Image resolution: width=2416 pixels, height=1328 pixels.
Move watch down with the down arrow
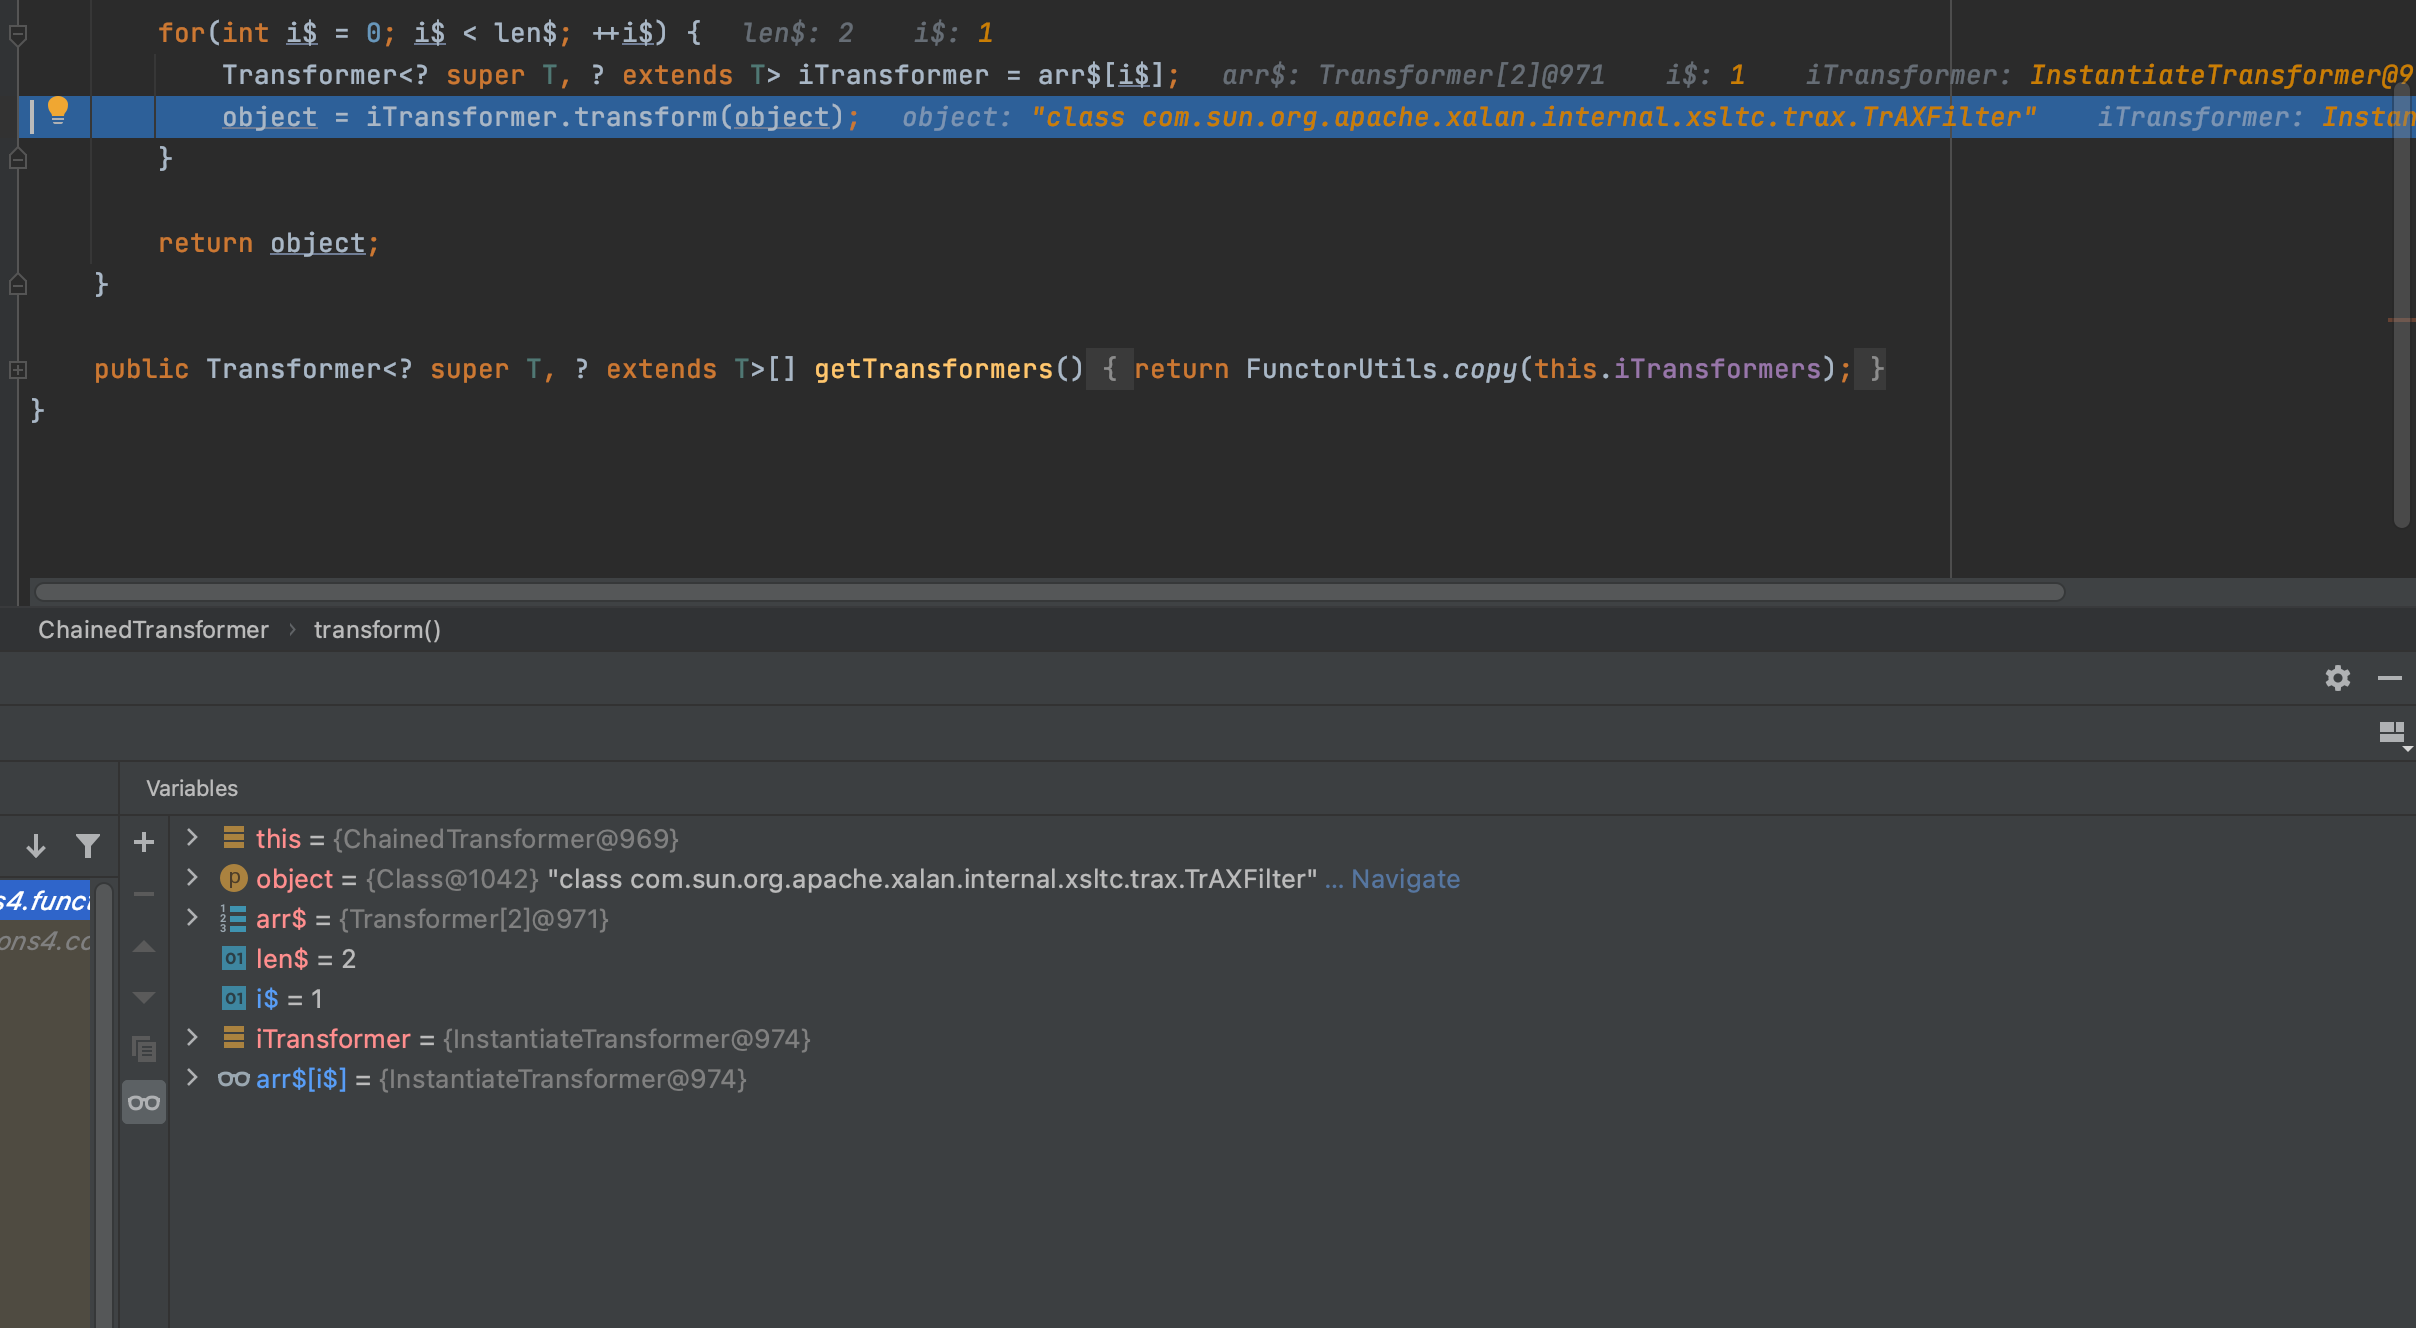(144, 997)
